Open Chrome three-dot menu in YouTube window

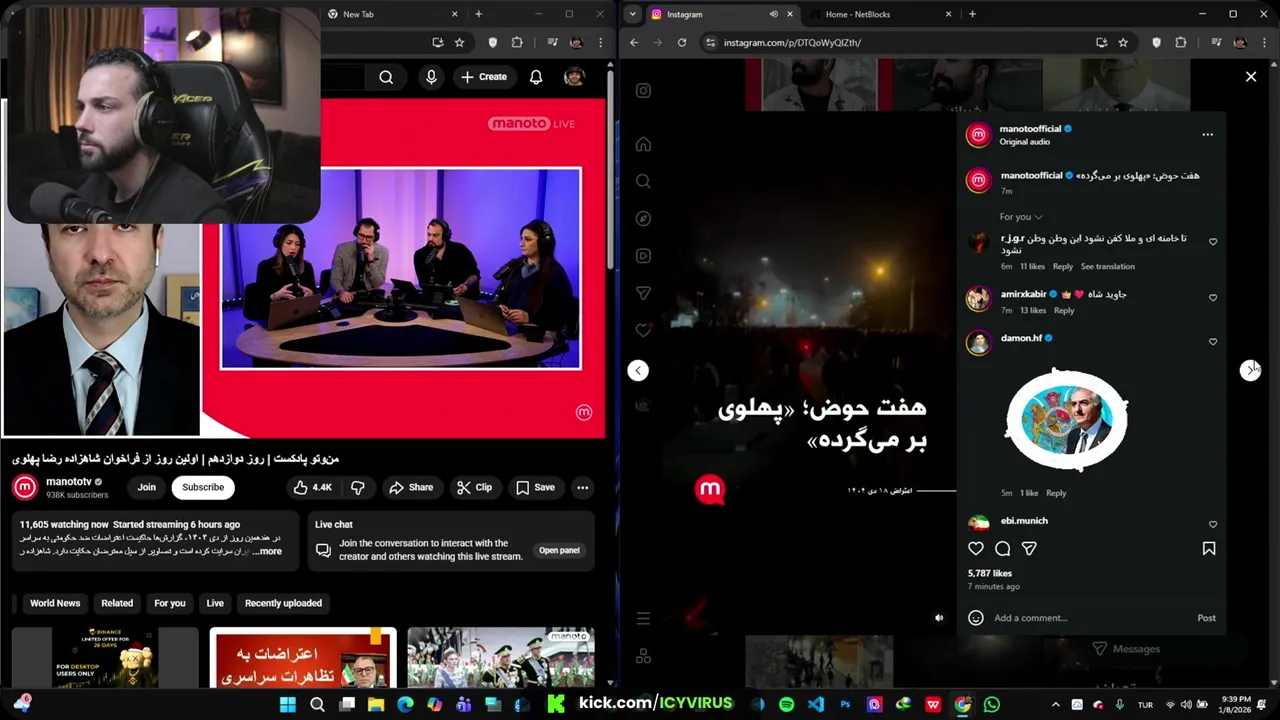(601, 42)
